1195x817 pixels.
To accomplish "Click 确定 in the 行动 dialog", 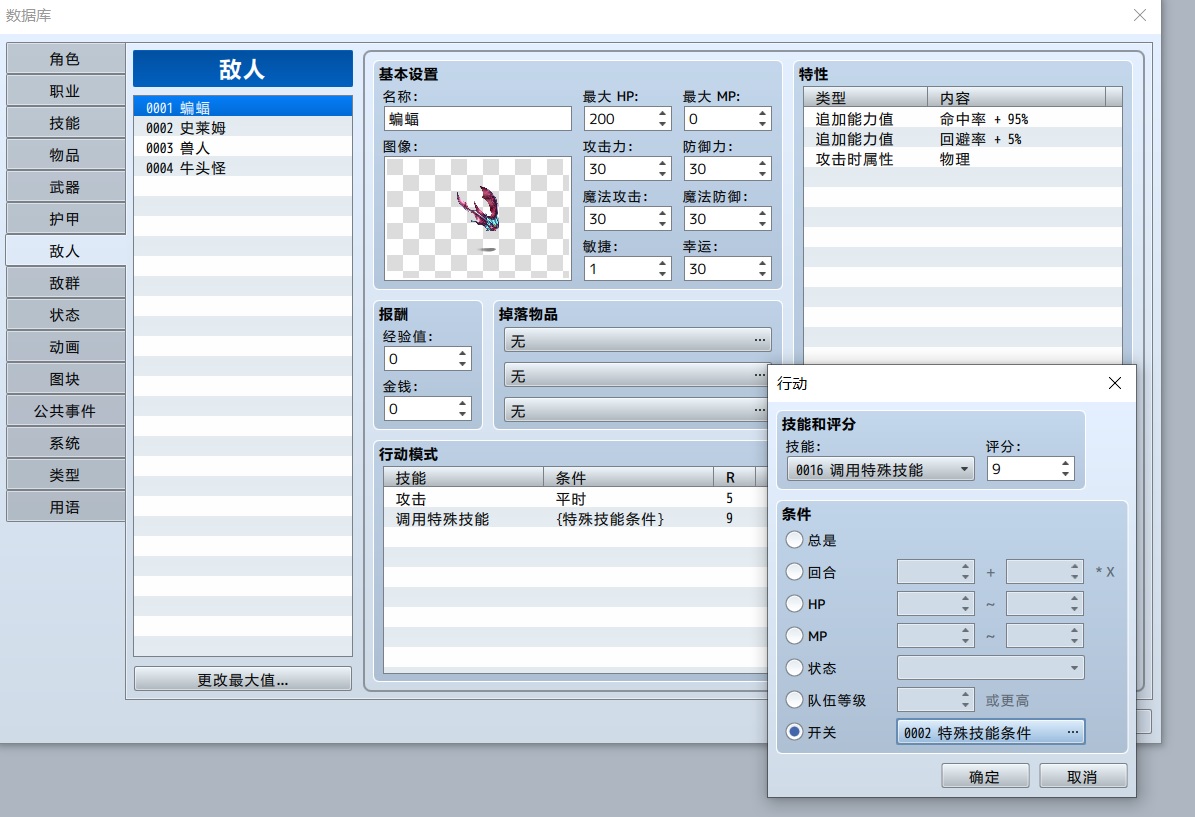I will [985, 777].
